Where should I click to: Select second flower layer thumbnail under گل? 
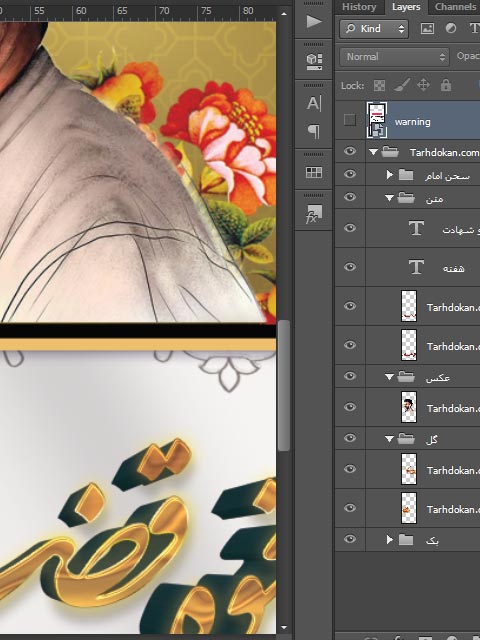(x=409, y=508)
